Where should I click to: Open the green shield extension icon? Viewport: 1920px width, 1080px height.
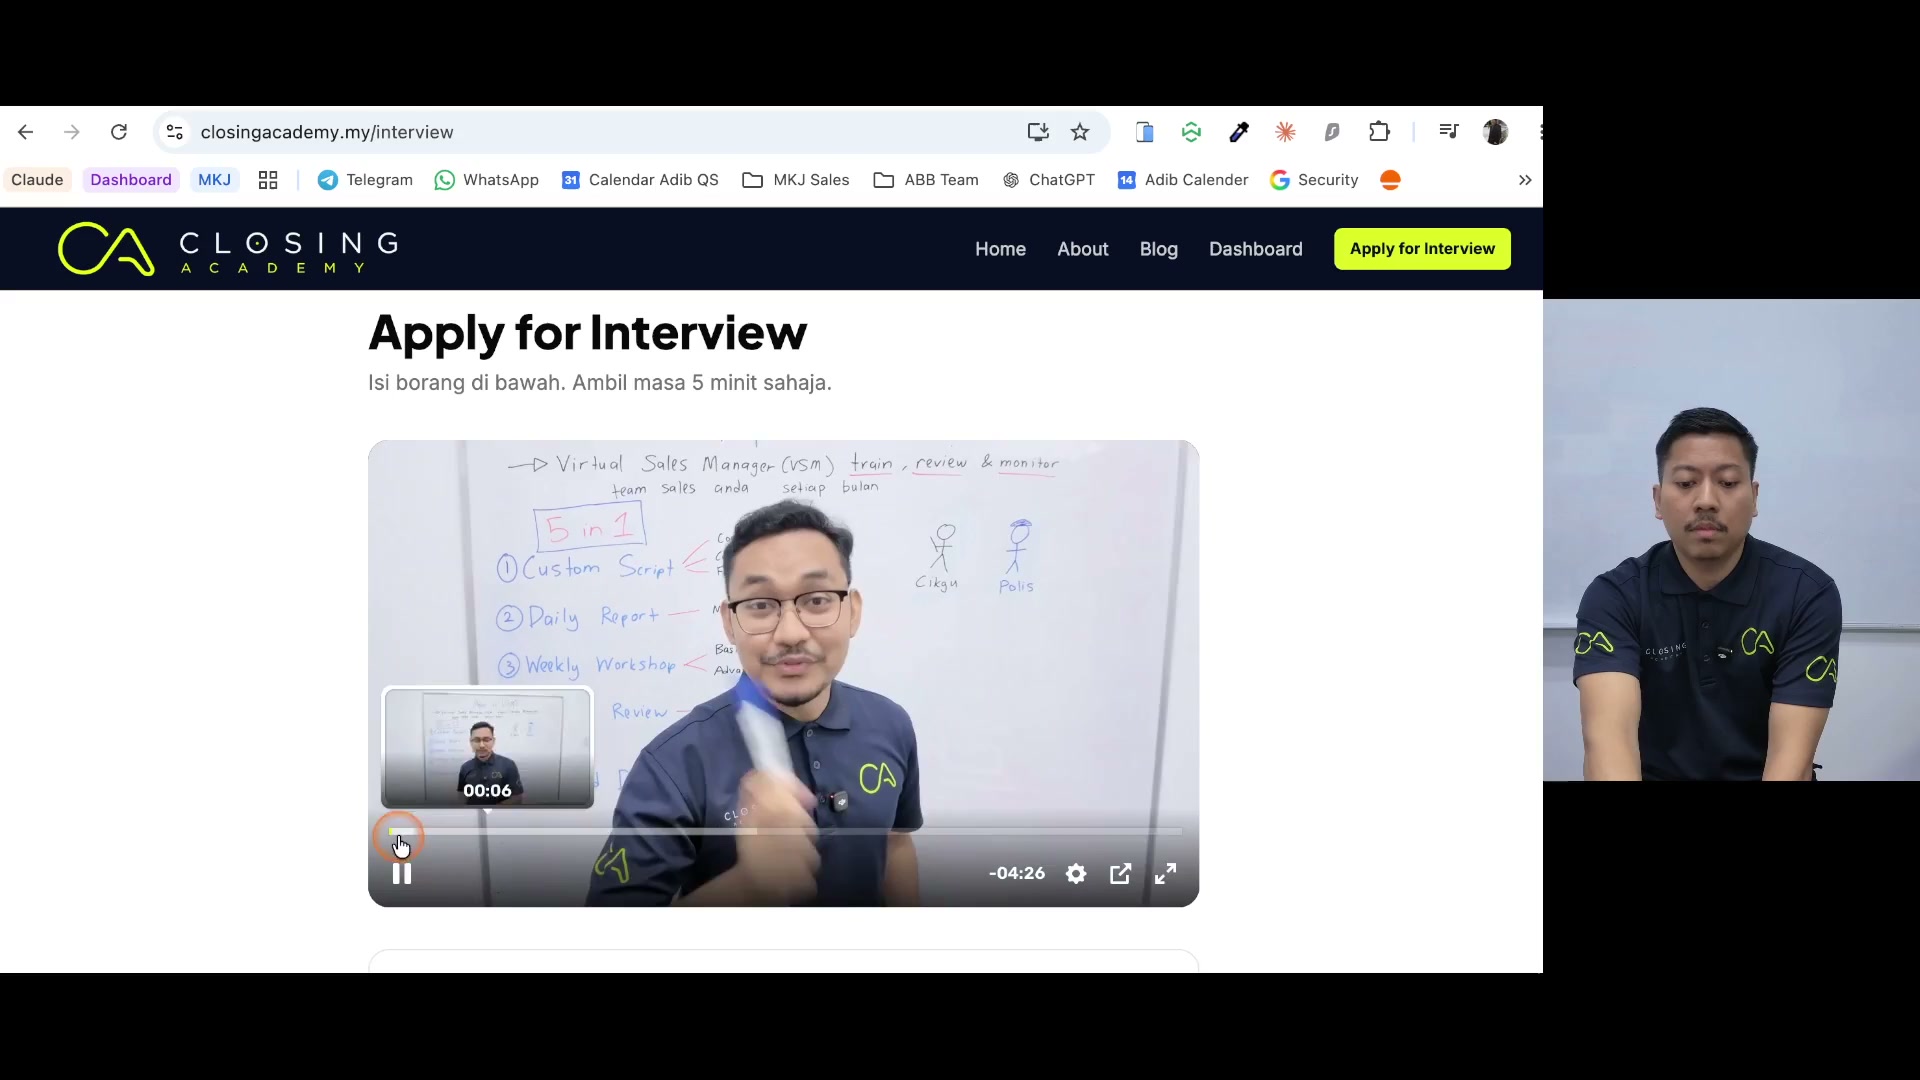[1191, 132]
